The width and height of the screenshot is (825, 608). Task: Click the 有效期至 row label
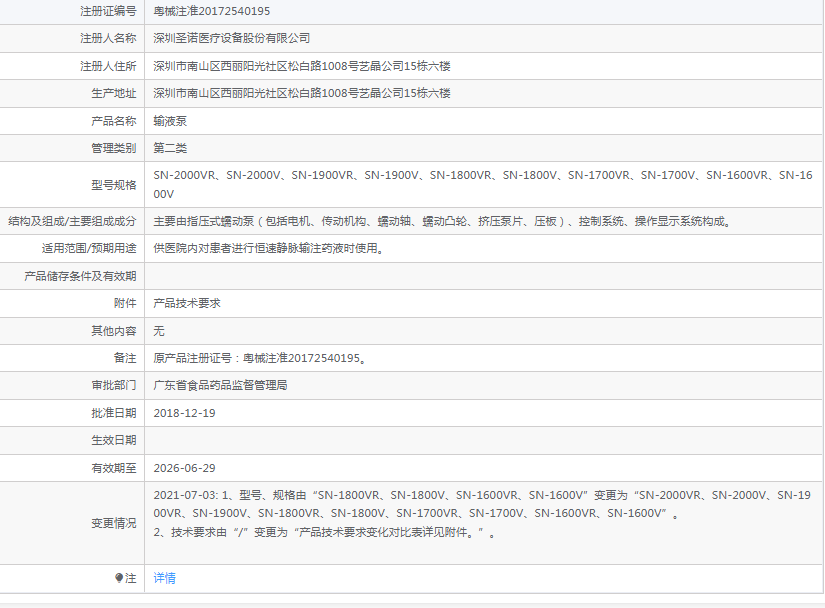point(114,468)
